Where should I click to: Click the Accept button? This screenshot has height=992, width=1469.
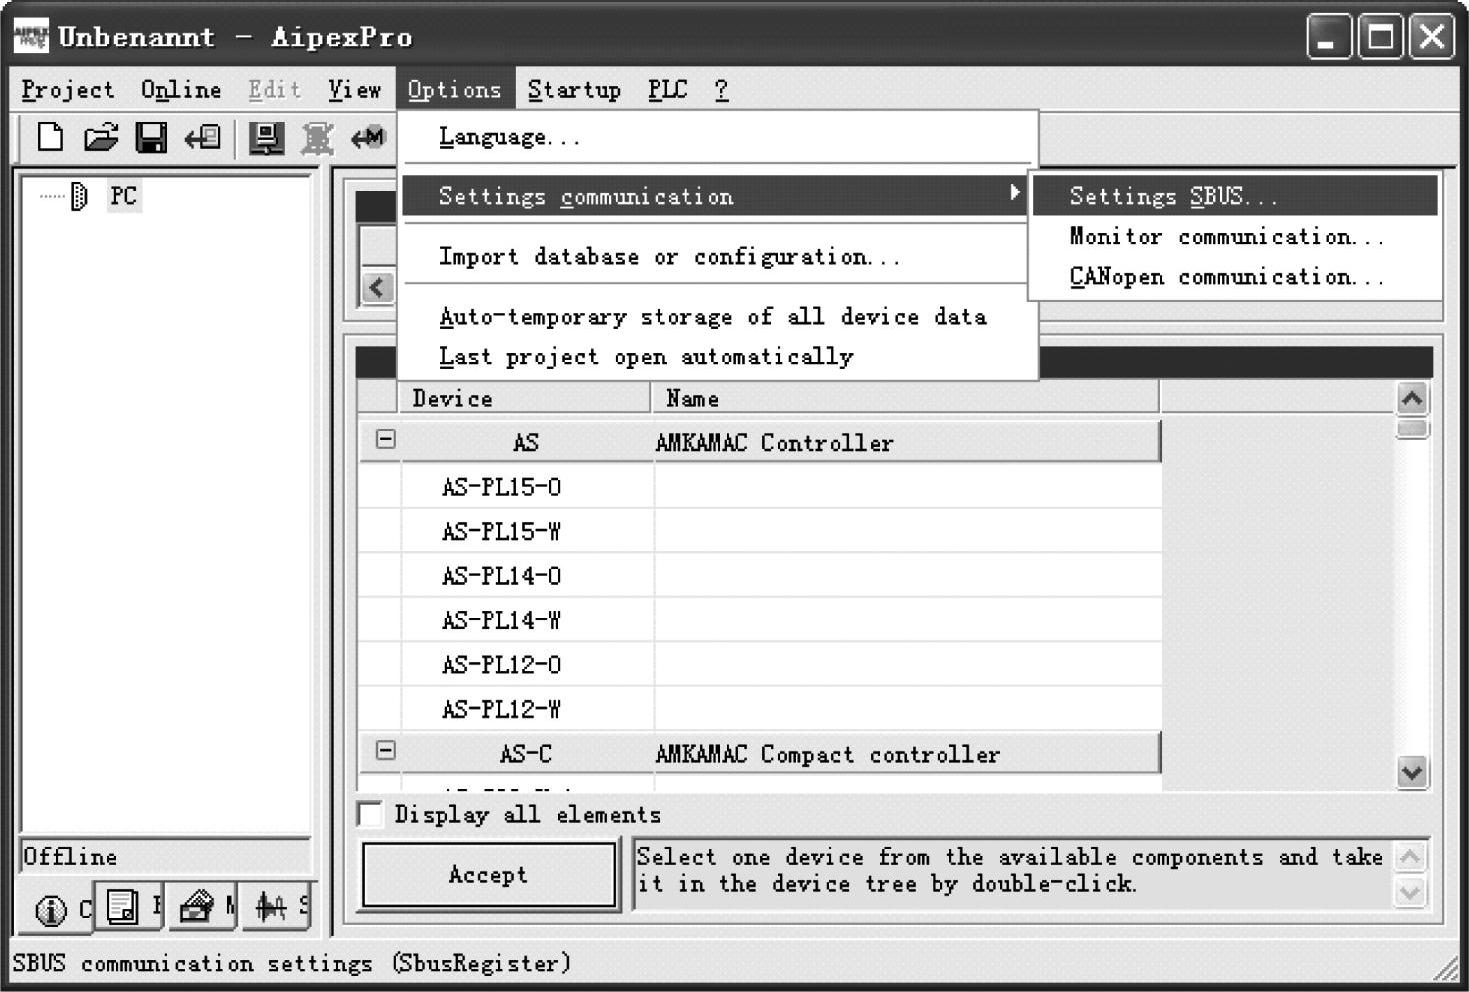pyautogui.click(x=489, y=875)
